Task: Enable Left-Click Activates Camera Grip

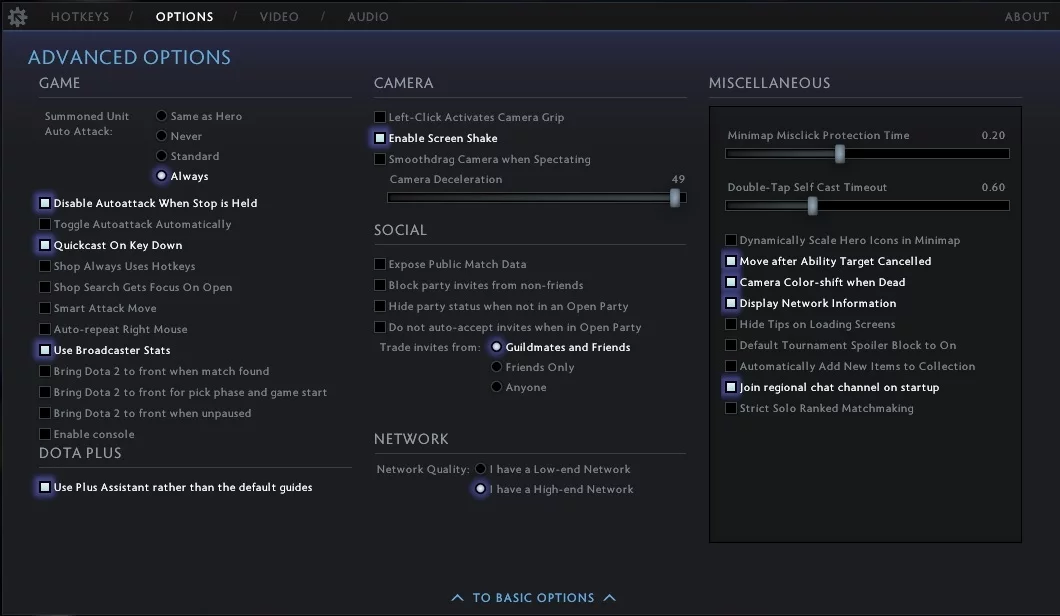Action: click(380, 117)
